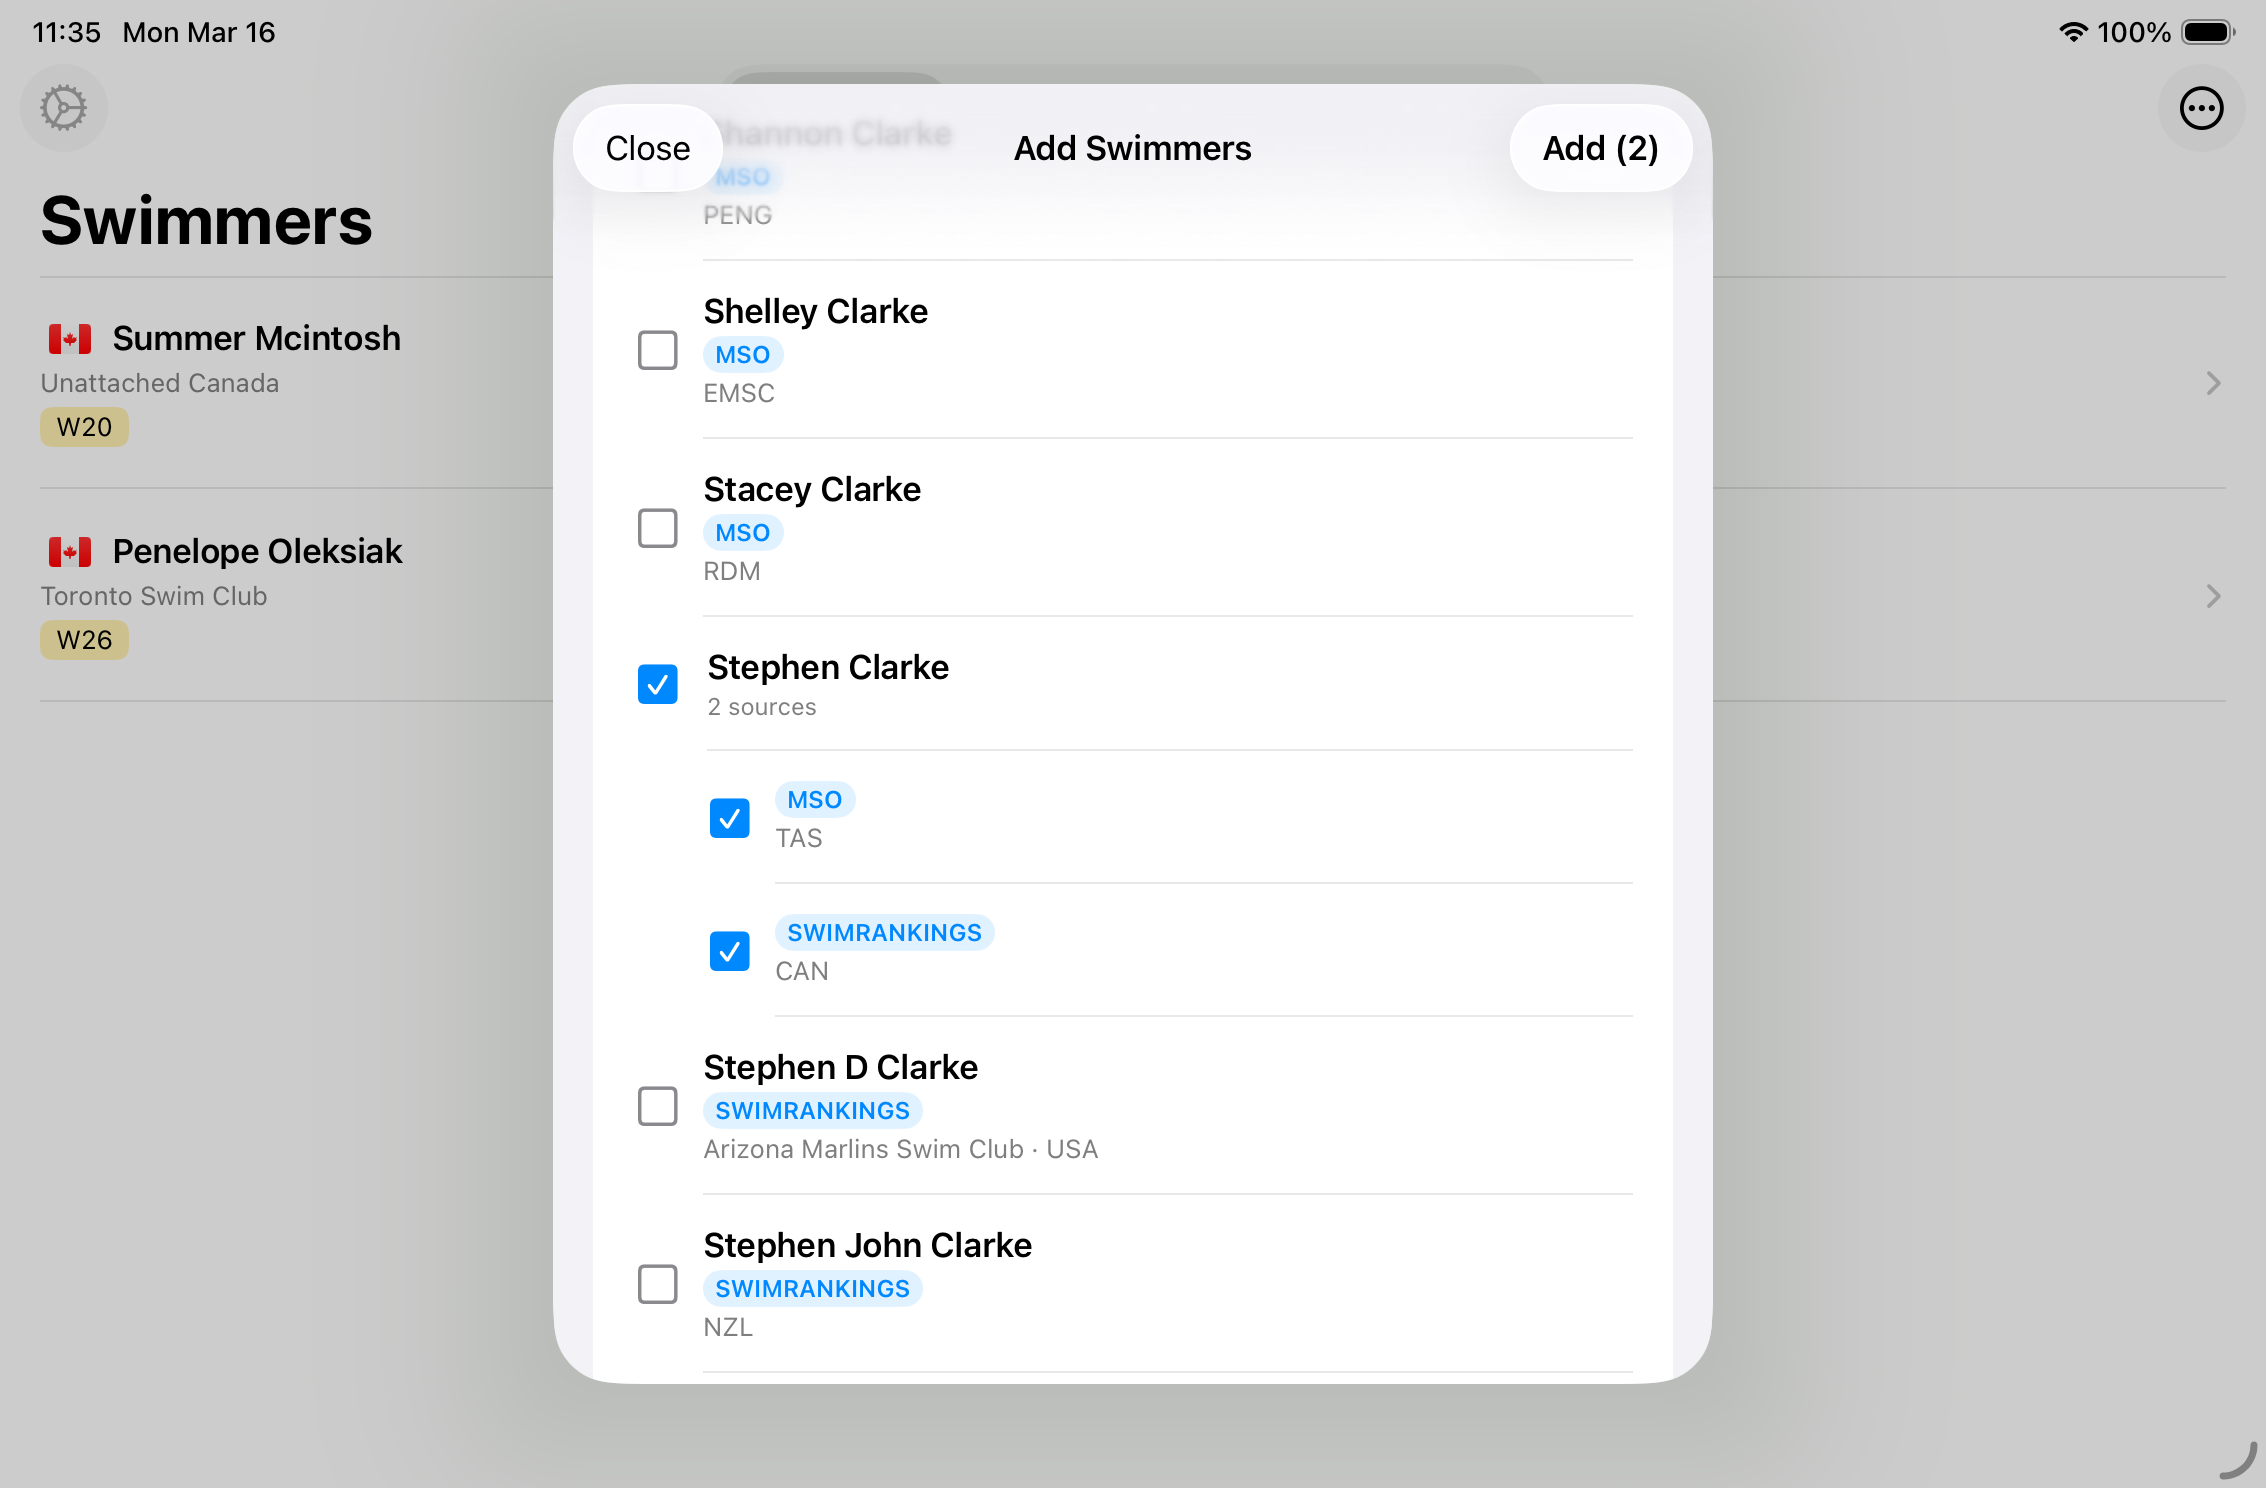Tap SWIMRANKINGS tag under Stephen D Clarke
The width and height of the screenshot is (2266, 1488).
point(812,1111)
